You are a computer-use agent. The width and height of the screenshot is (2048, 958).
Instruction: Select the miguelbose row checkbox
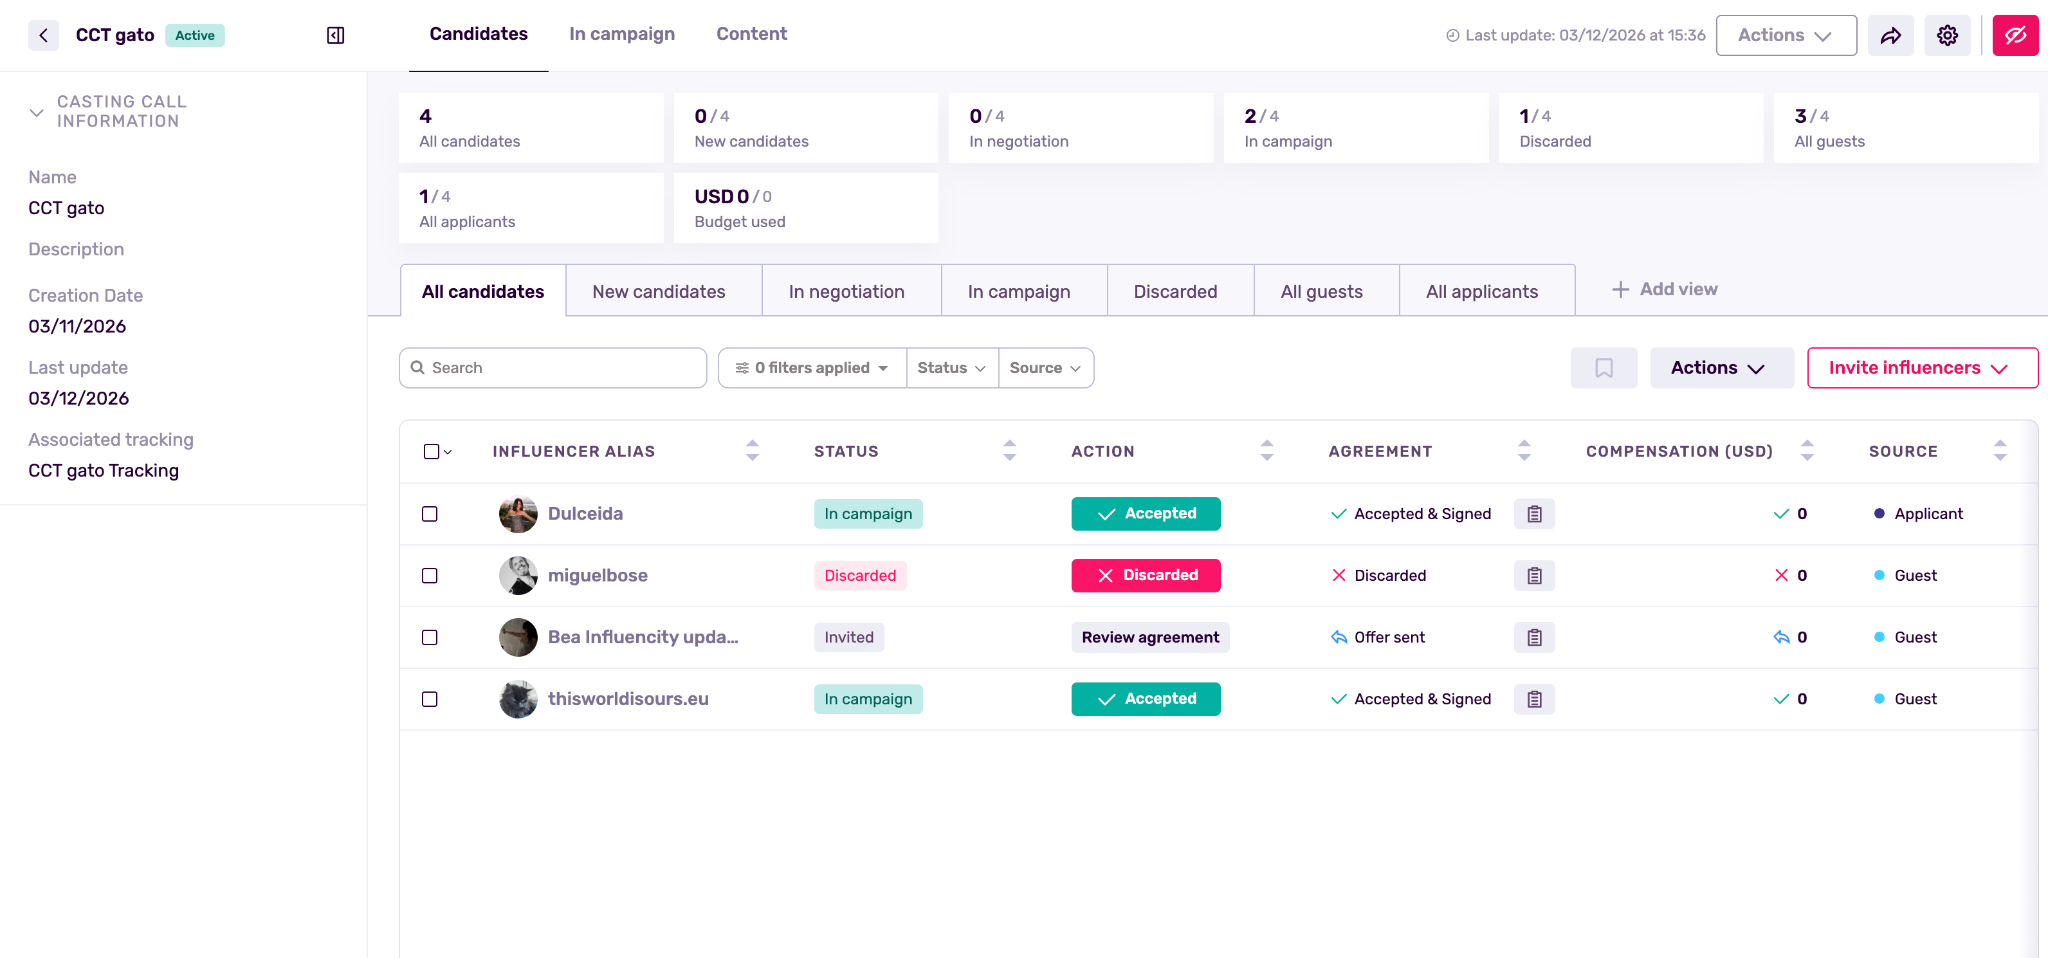click(430, 576)
